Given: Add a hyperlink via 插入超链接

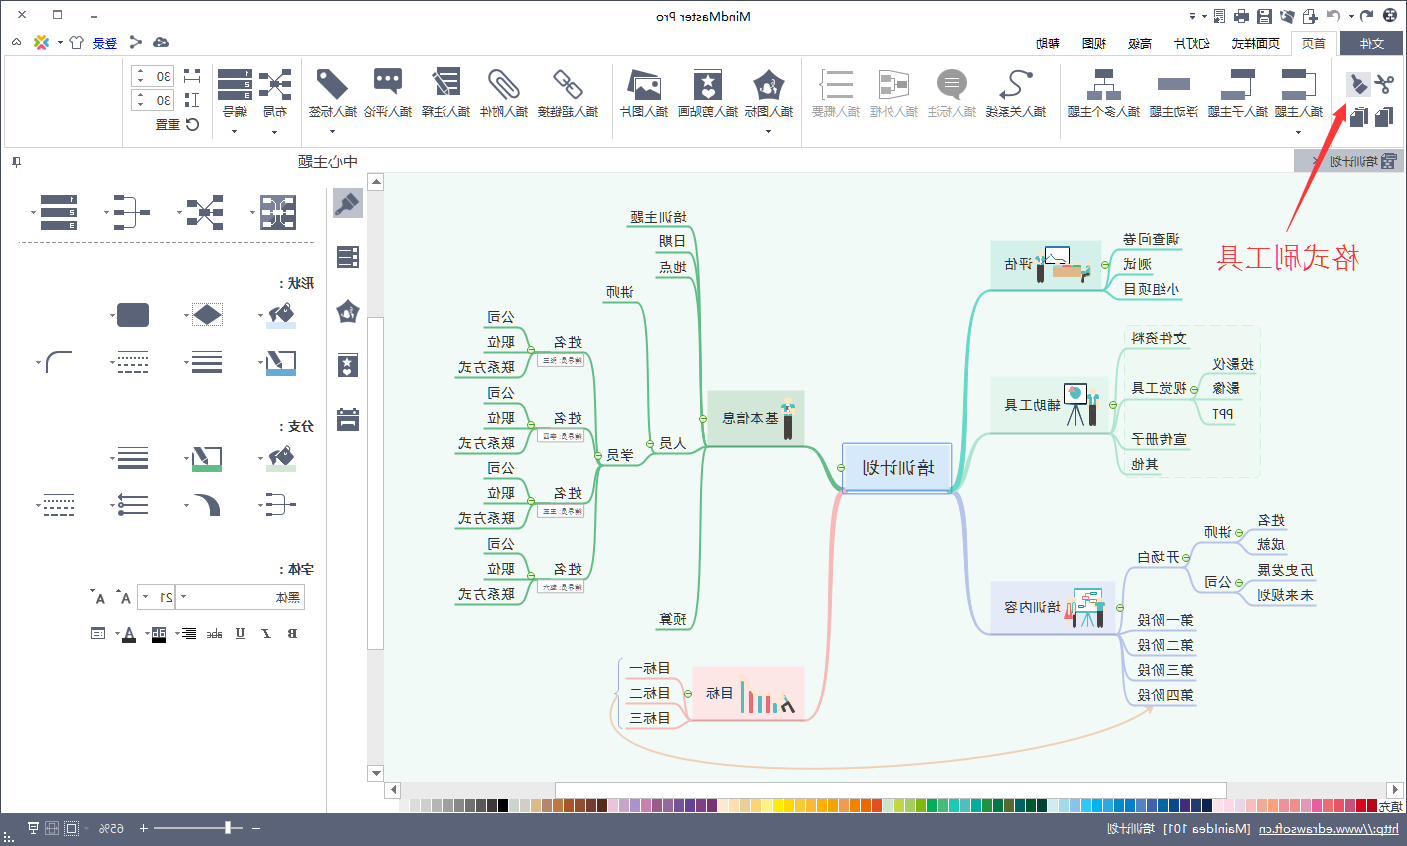Looking at the screenshot, I should point(568,93).
